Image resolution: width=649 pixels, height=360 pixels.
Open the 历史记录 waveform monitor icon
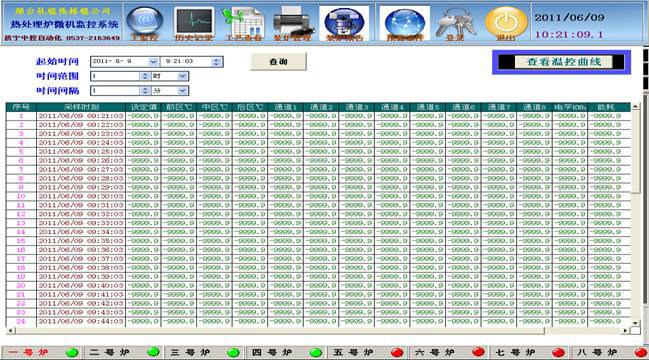[x=194, y=23]
